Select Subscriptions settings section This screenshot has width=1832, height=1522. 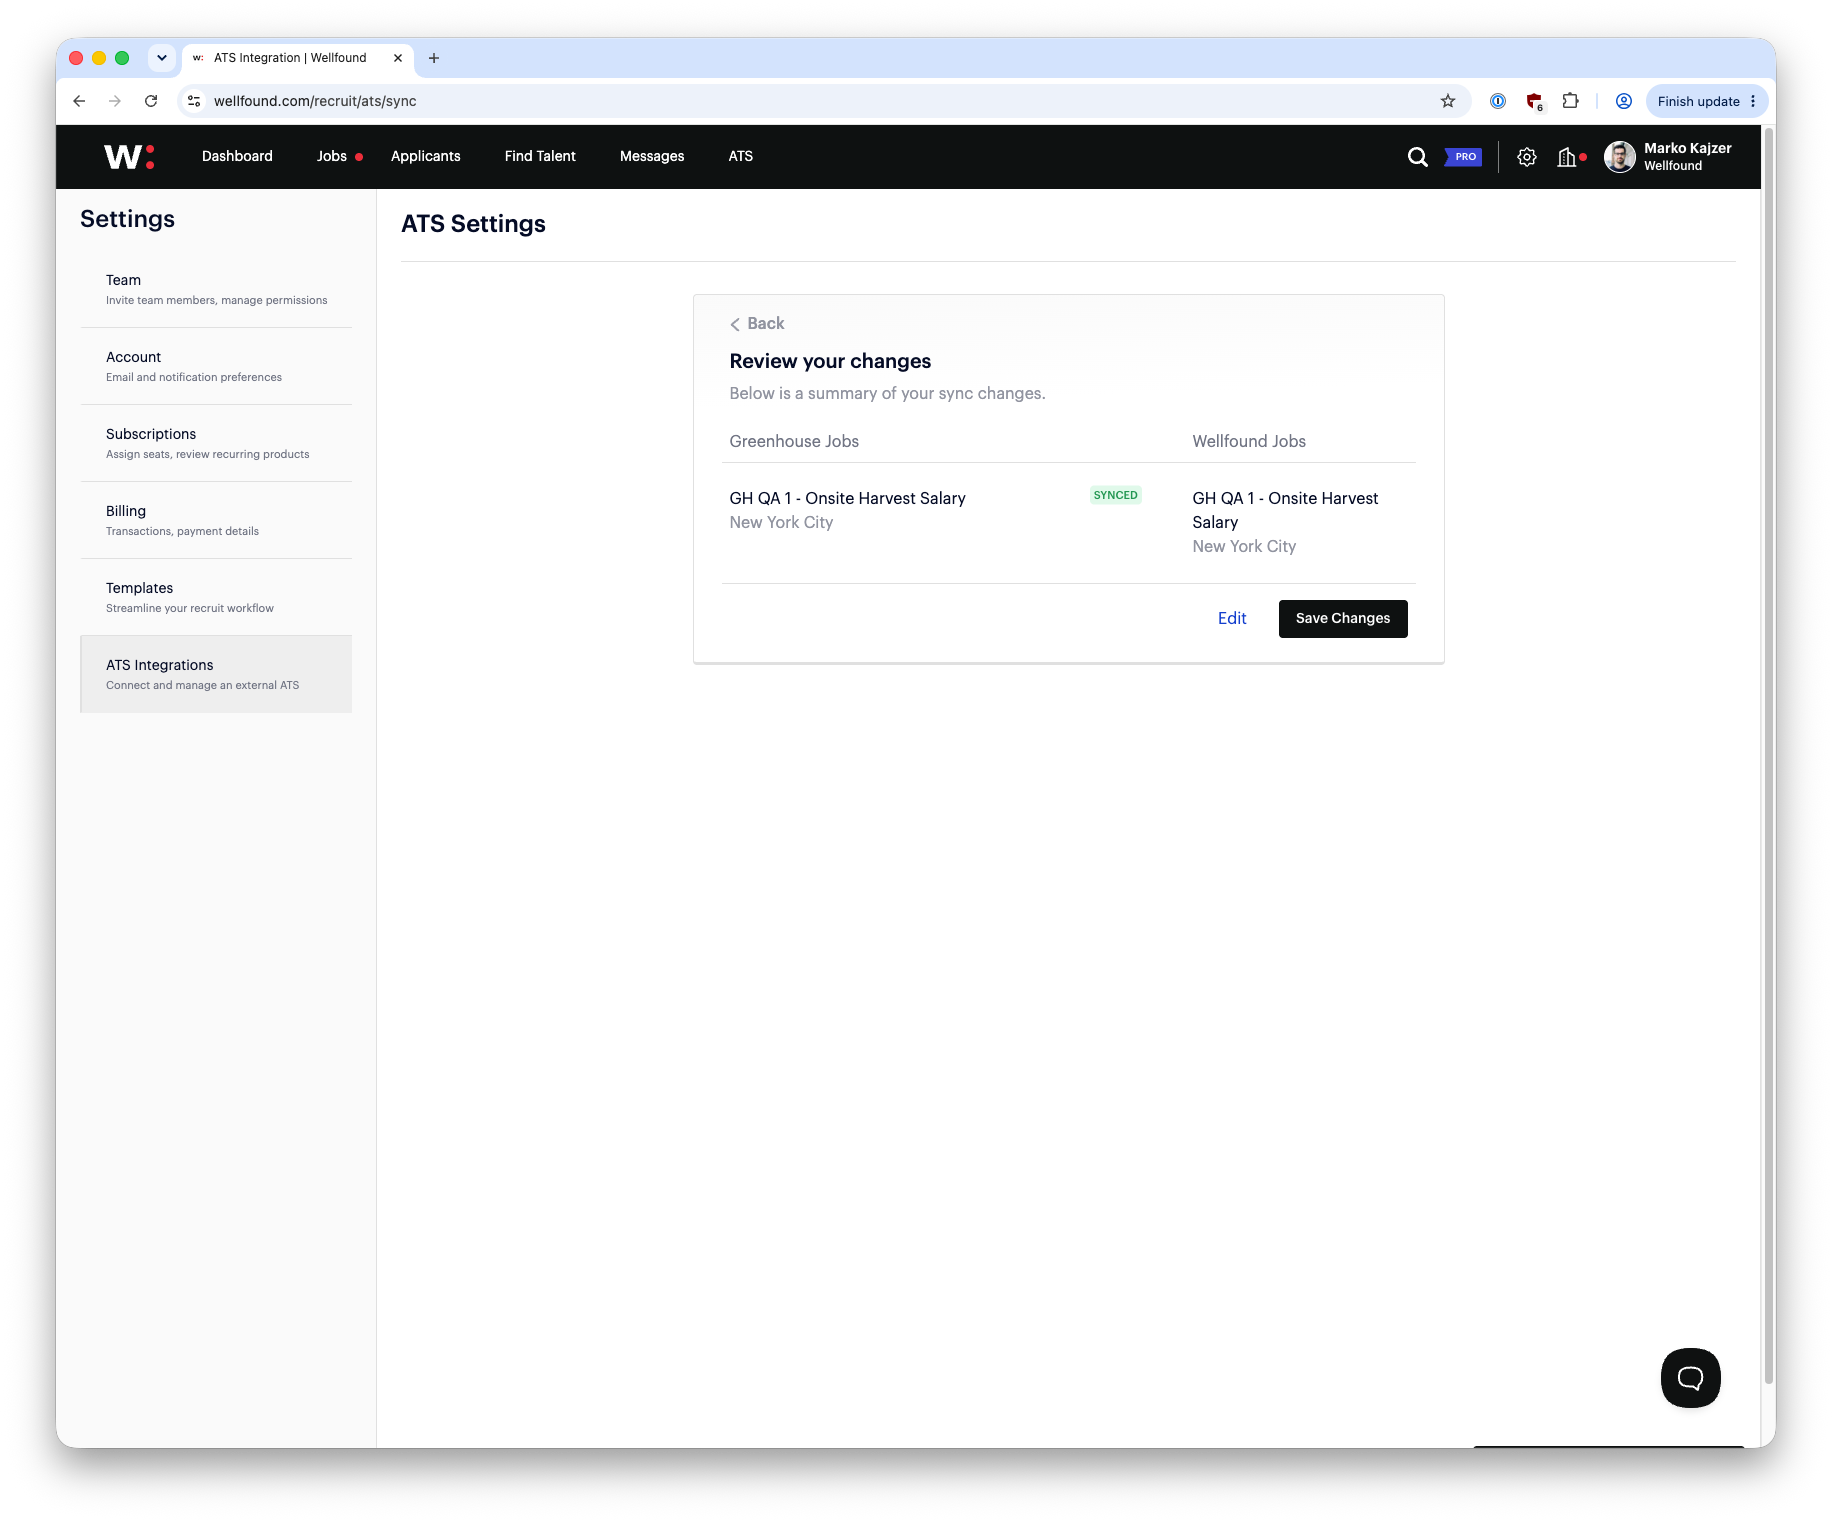(x=216, y=443)
